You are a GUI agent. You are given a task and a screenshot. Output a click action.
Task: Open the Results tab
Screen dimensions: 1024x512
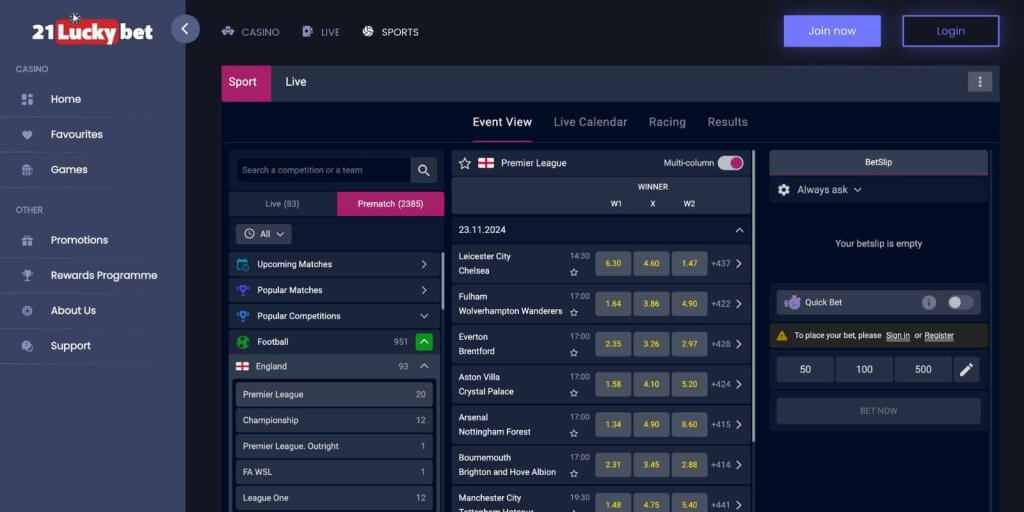[728, 122]
